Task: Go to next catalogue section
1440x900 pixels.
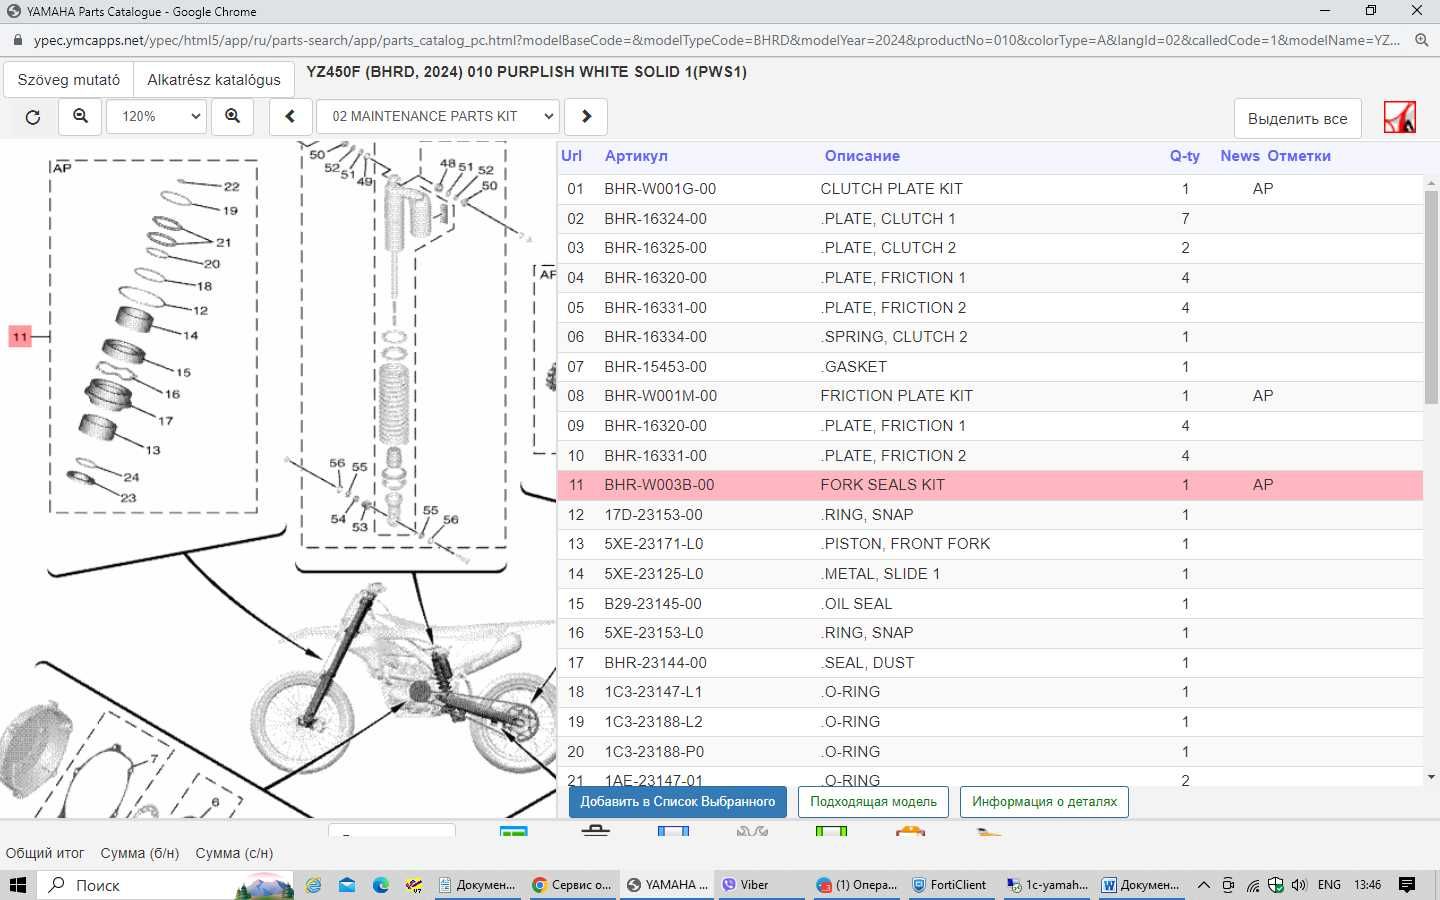Action: [x=586, y=117]
